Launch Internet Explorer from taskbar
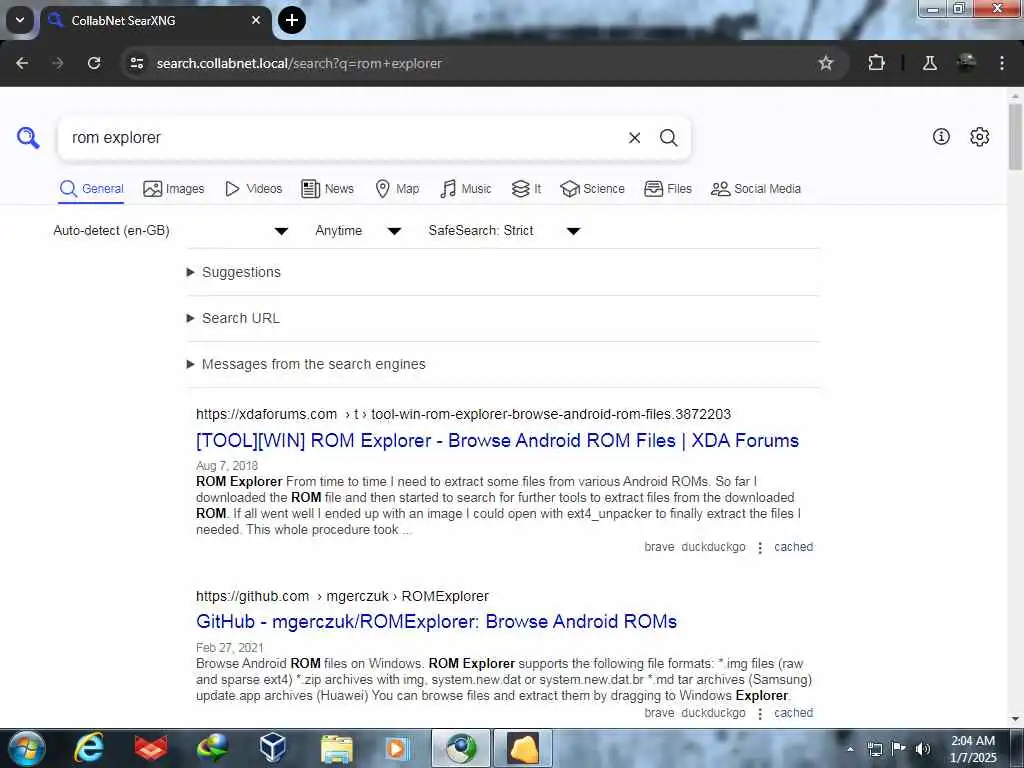Screen dimensions: 1024x768 pos(88,748)
